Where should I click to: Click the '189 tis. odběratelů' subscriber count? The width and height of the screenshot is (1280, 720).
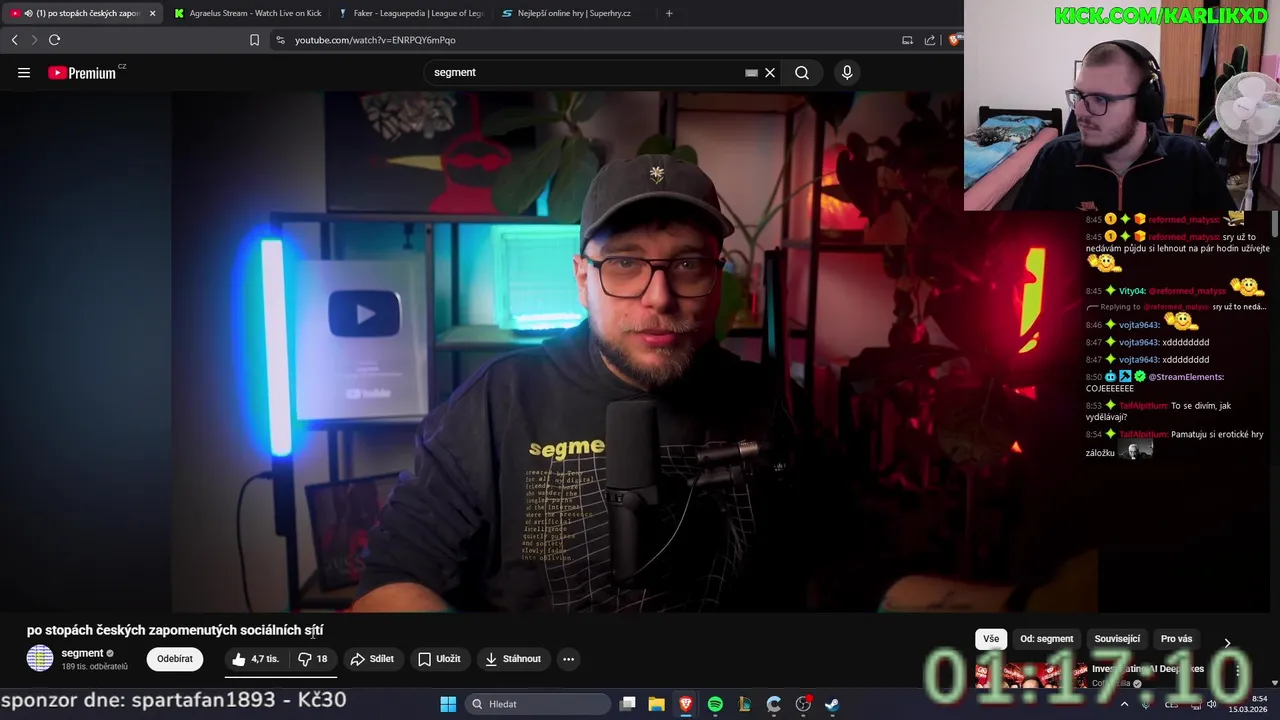coord(95,667)
